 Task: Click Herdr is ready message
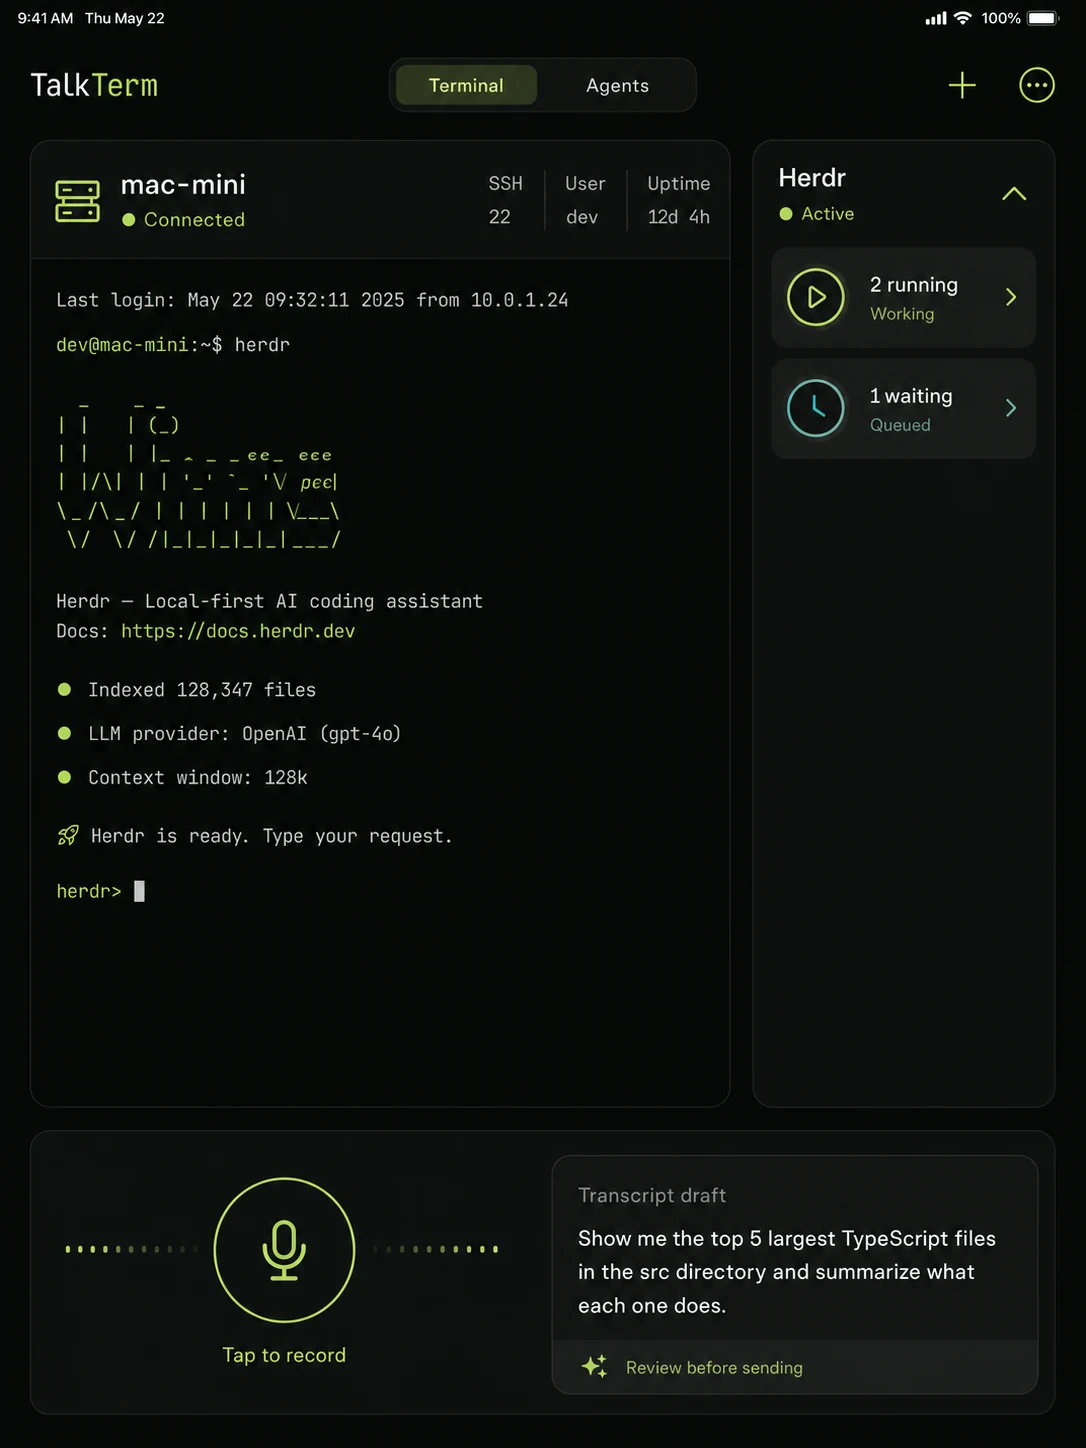click(272, 836)
